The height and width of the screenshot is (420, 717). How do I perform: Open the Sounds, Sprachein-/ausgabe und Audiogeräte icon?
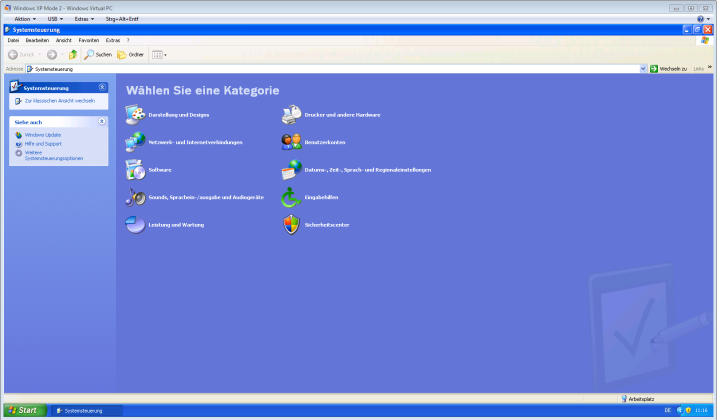(x=135, y=197)
